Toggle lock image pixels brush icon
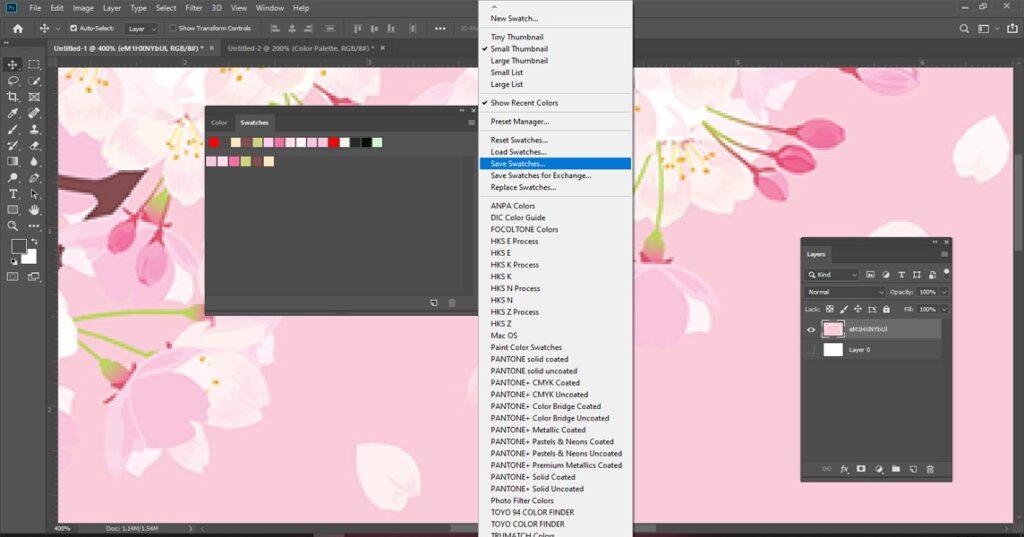Image resolution: width=1024 pixels, height=537 pixels. point(844,309)
